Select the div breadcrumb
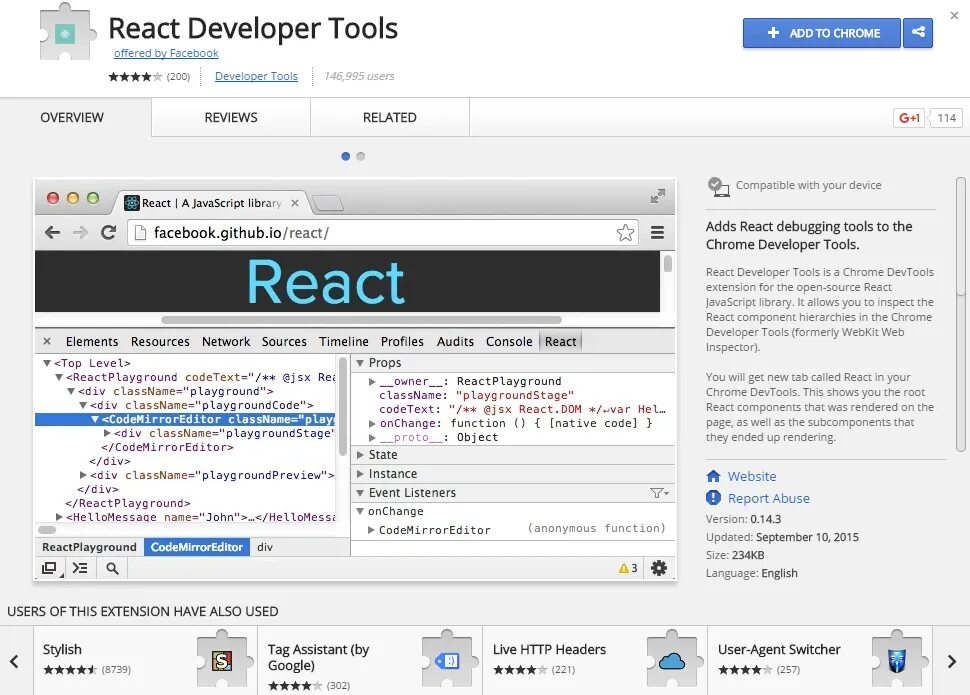This screenshot has height=695, width=970. pyautogui.click(x=265, y=547)
